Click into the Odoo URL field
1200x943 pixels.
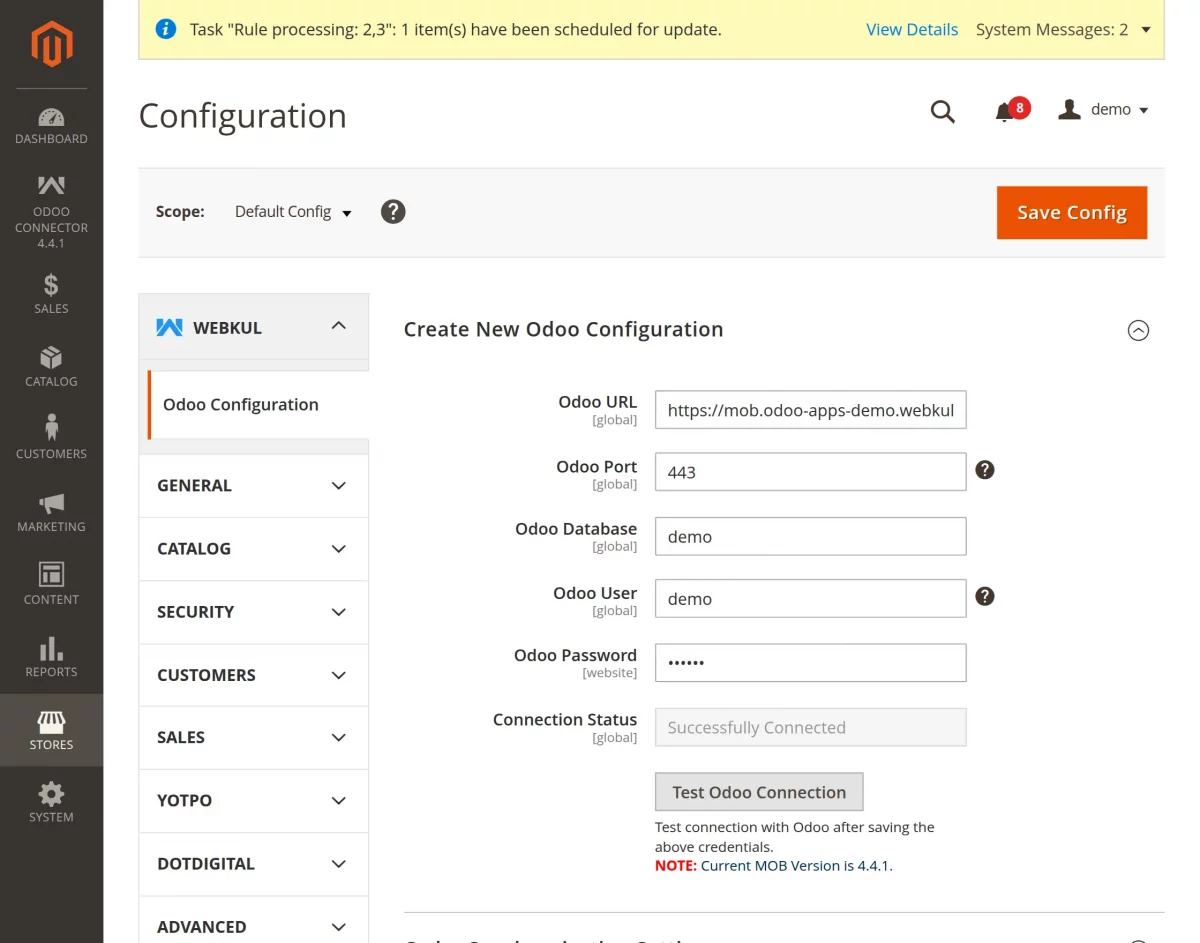[811, 410]
